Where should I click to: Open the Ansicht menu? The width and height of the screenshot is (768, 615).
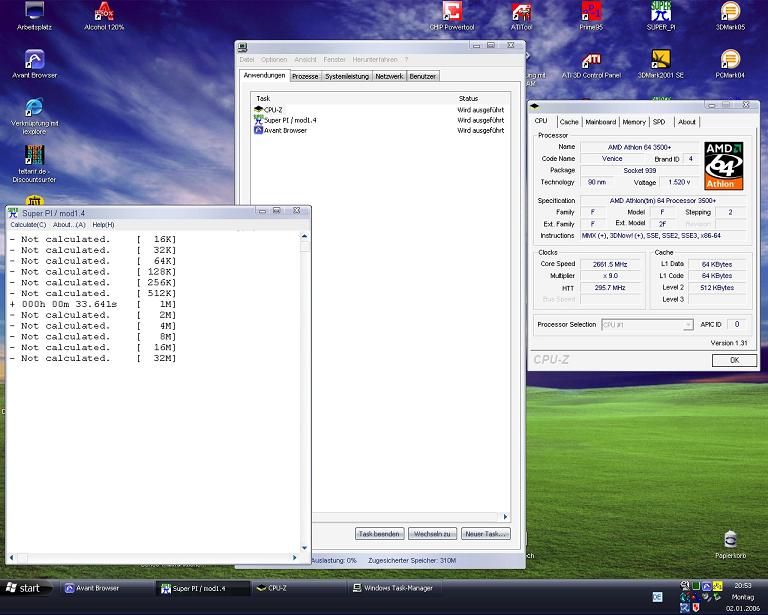click(305, 59)
